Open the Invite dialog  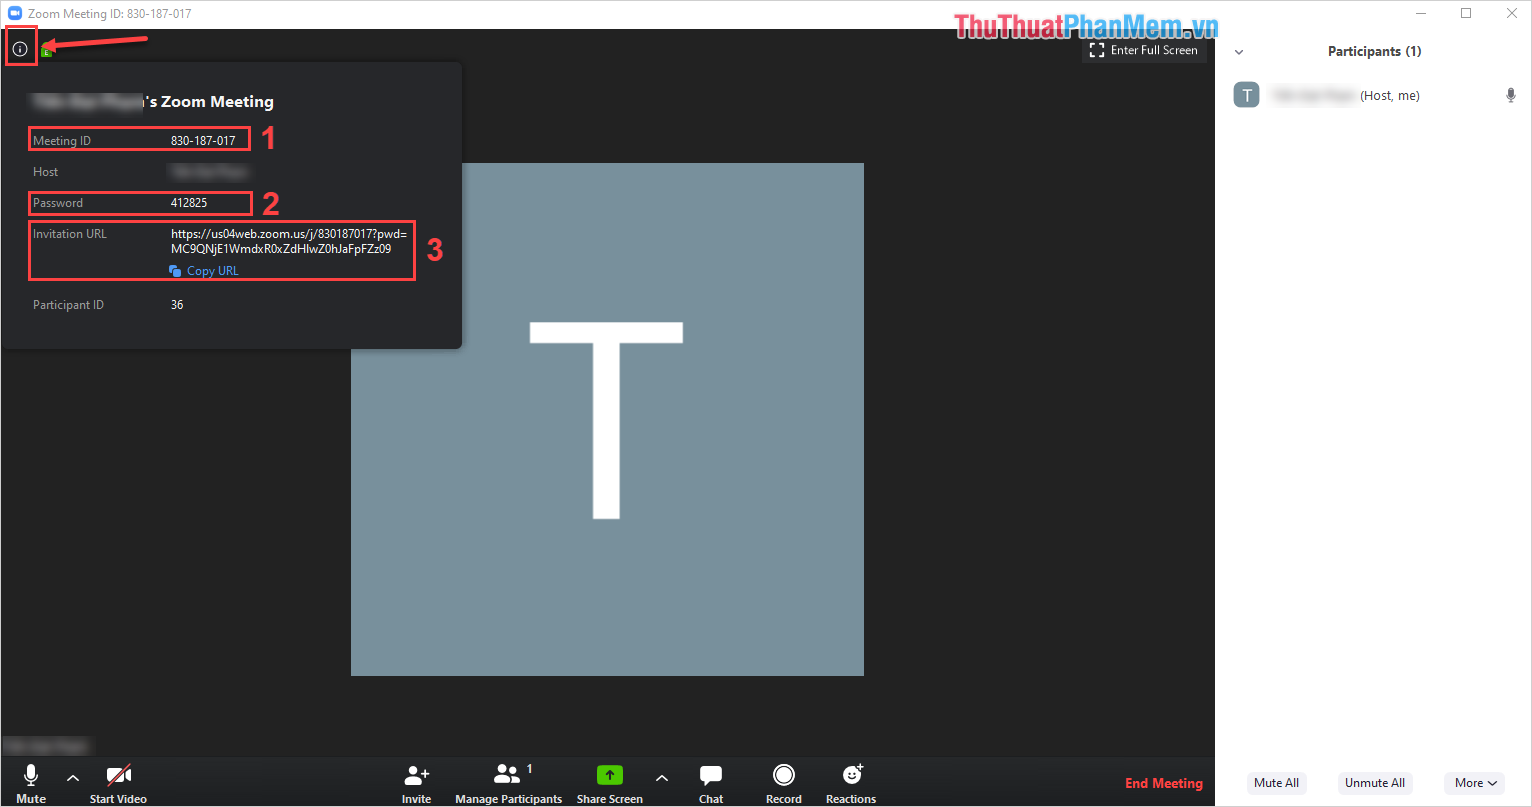pos(416,784)
